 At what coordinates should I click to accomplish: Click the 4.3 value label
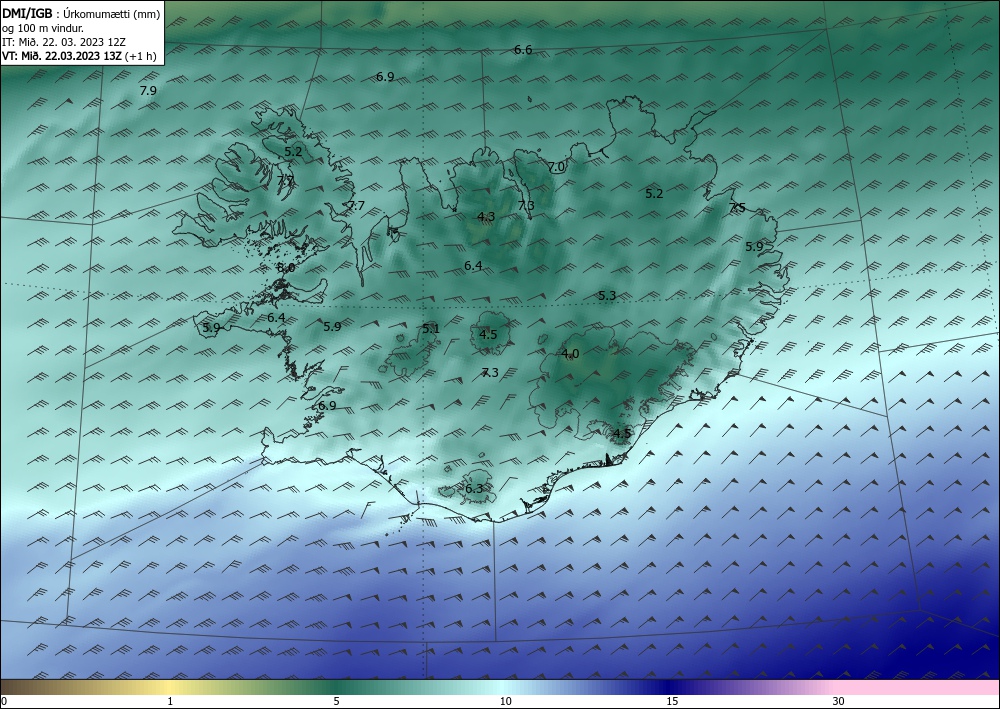486,217
